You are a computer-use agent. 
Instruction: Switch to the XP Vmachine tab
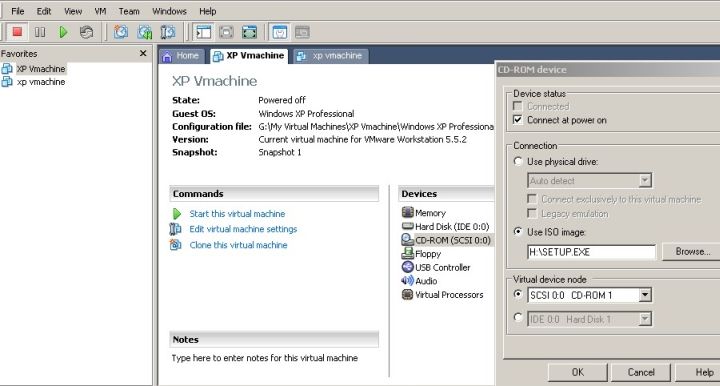249,56
